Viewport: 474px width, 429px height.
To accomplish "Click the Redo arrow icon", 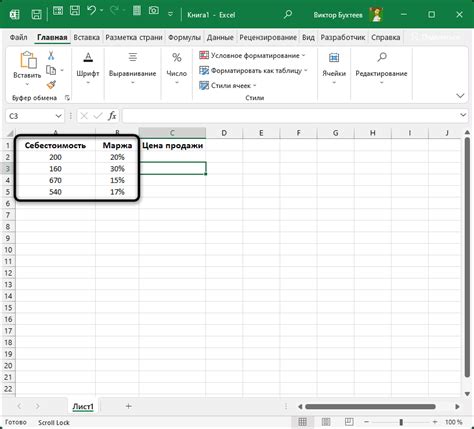I will tap(114, 11).
